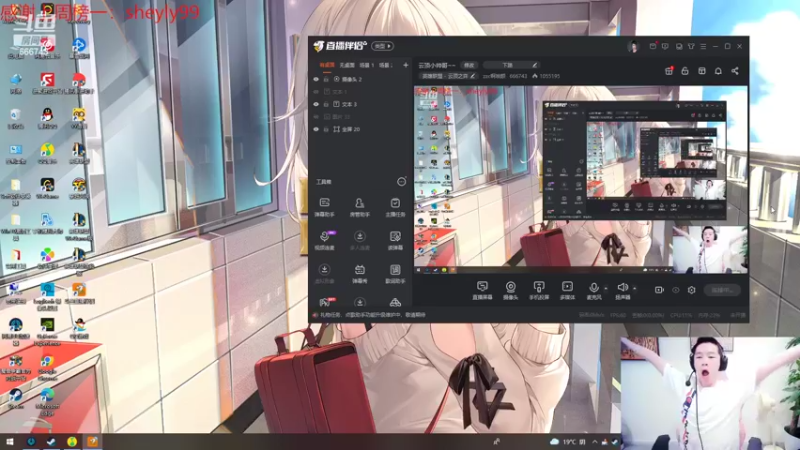The width and height of the screenshot is (800, 450).
Task: Toggle lock on 全屏 20 layer
Action: point(326,129)
